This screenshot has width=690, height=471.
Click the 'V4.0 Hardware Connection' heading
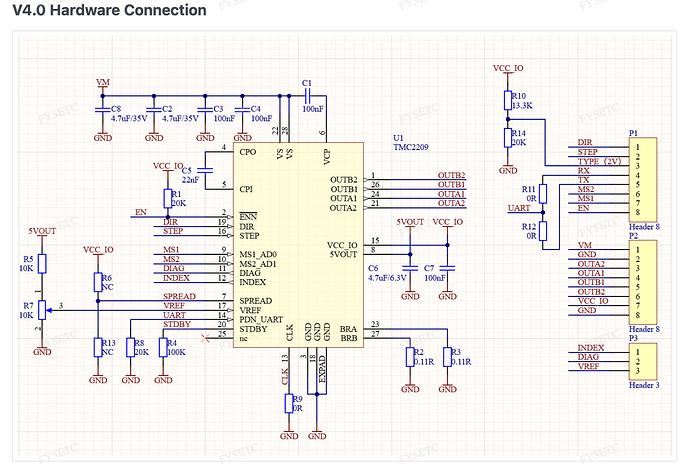click(x=110, y=10)
